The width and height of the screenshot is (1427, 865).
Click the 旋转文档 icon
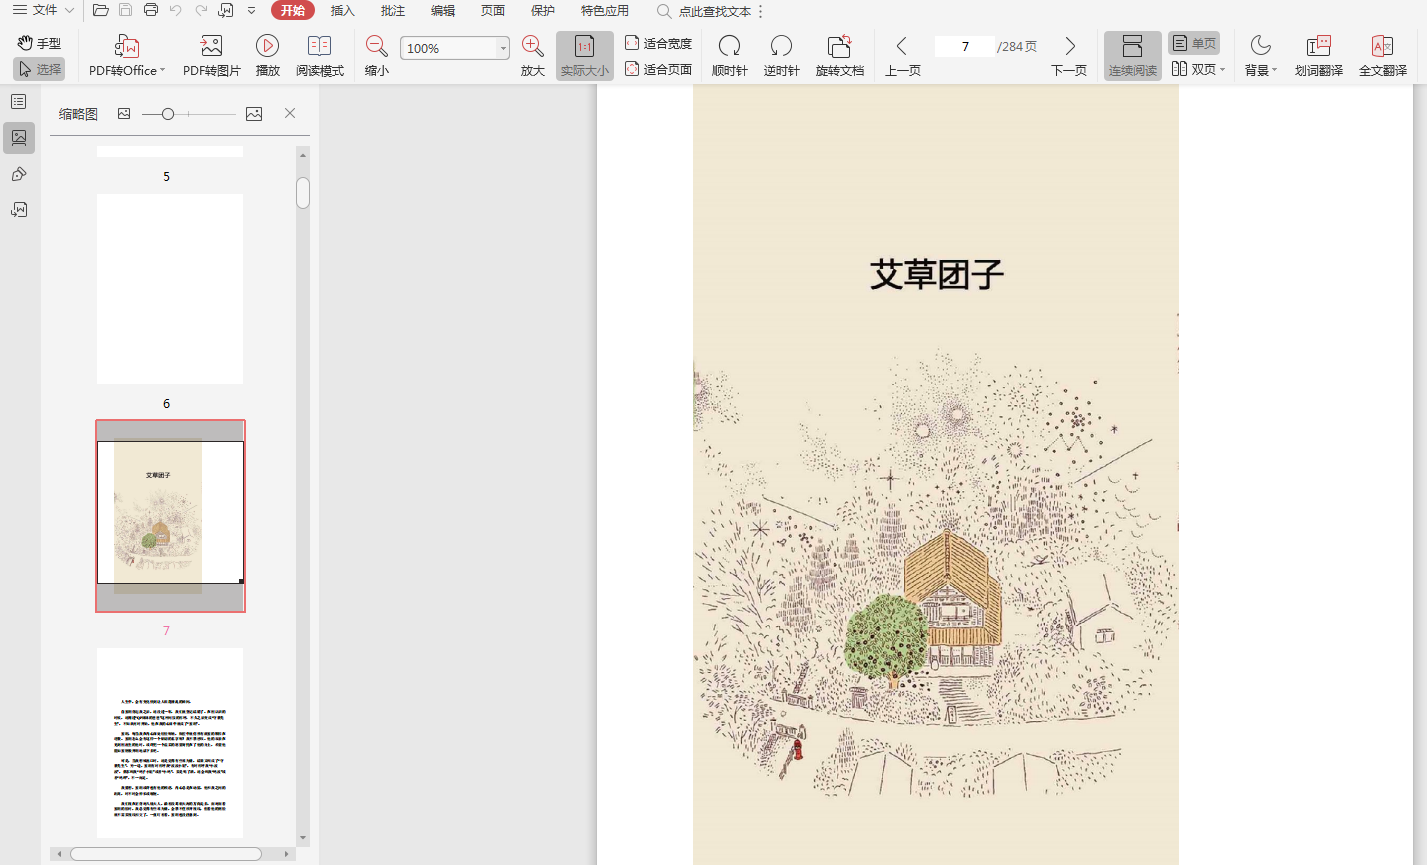[x=839, y=46]
